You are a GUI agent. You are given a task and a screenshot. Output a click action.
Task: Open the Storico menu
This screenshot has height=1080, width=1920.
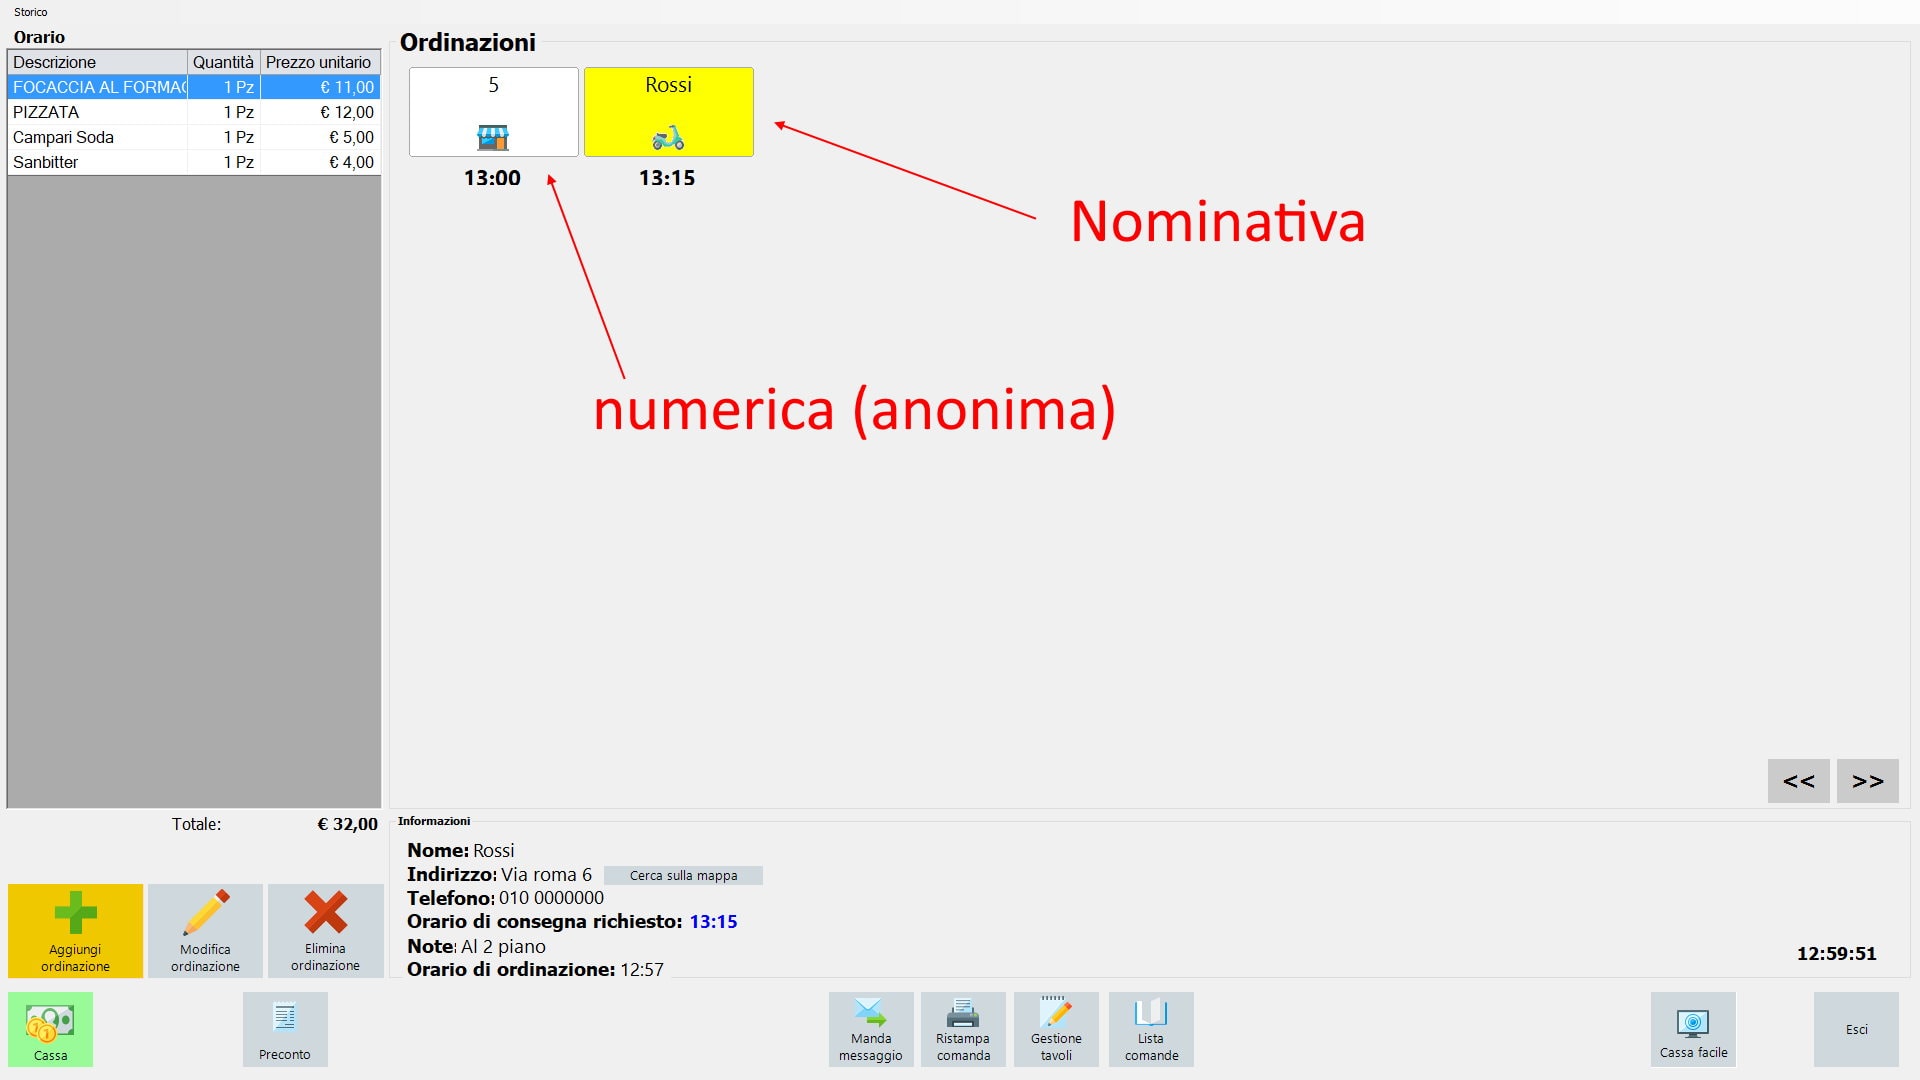30,12
